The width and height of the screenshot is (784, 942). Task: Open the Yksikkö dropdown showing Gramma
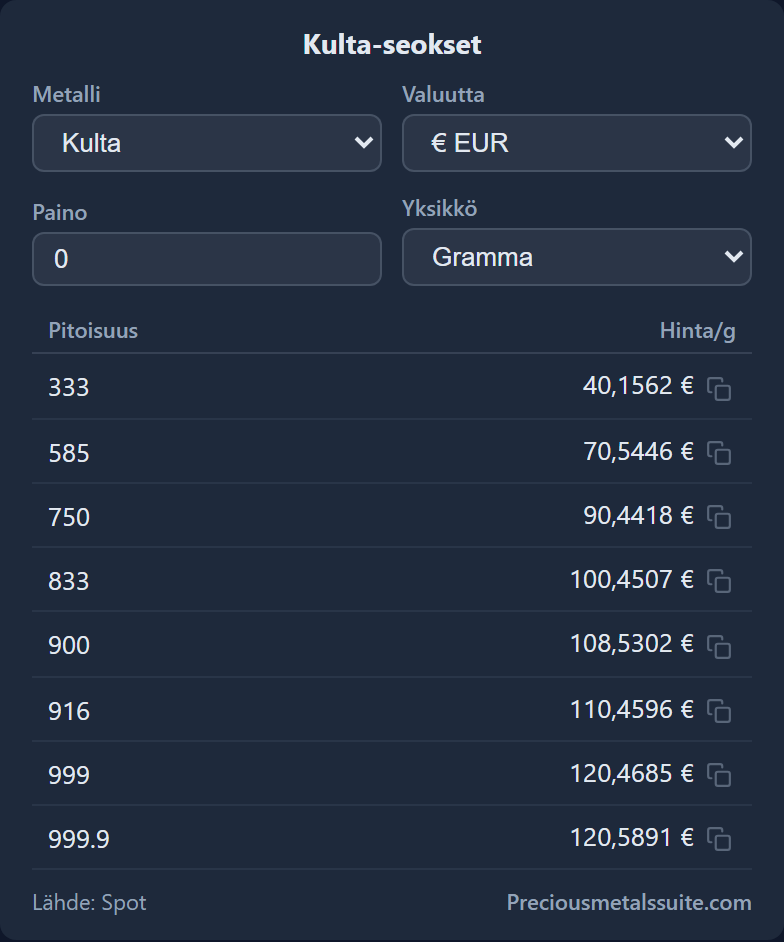click(x=577, y=257)
